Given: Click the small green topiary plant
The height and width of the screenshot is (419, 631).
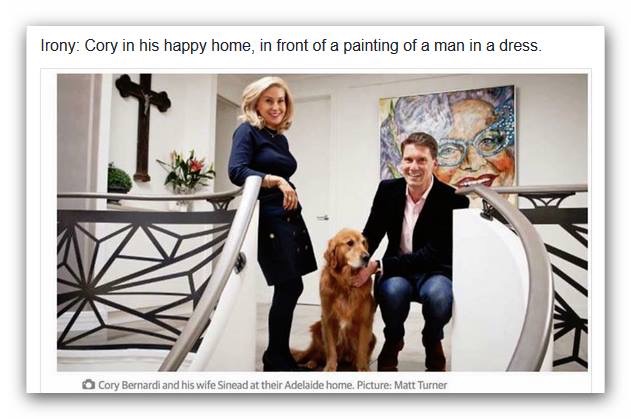Looking at the screenshot, I should click(119, 179).
